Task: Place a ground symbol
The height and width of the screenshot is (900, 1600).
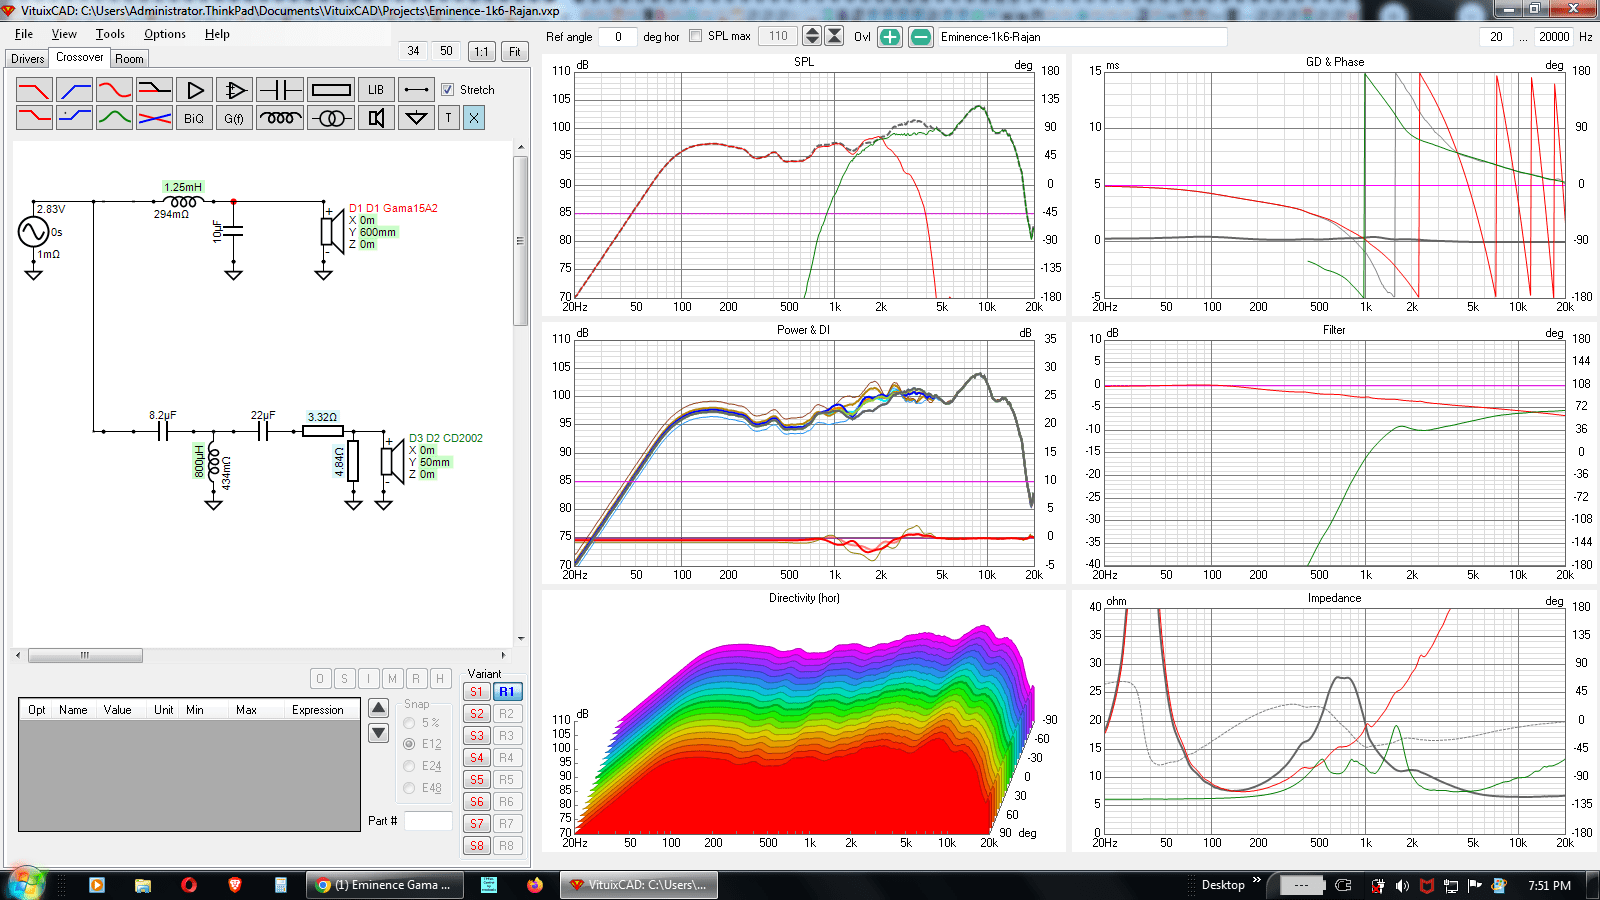Action: pyautogui.click(x=417, y=118)
